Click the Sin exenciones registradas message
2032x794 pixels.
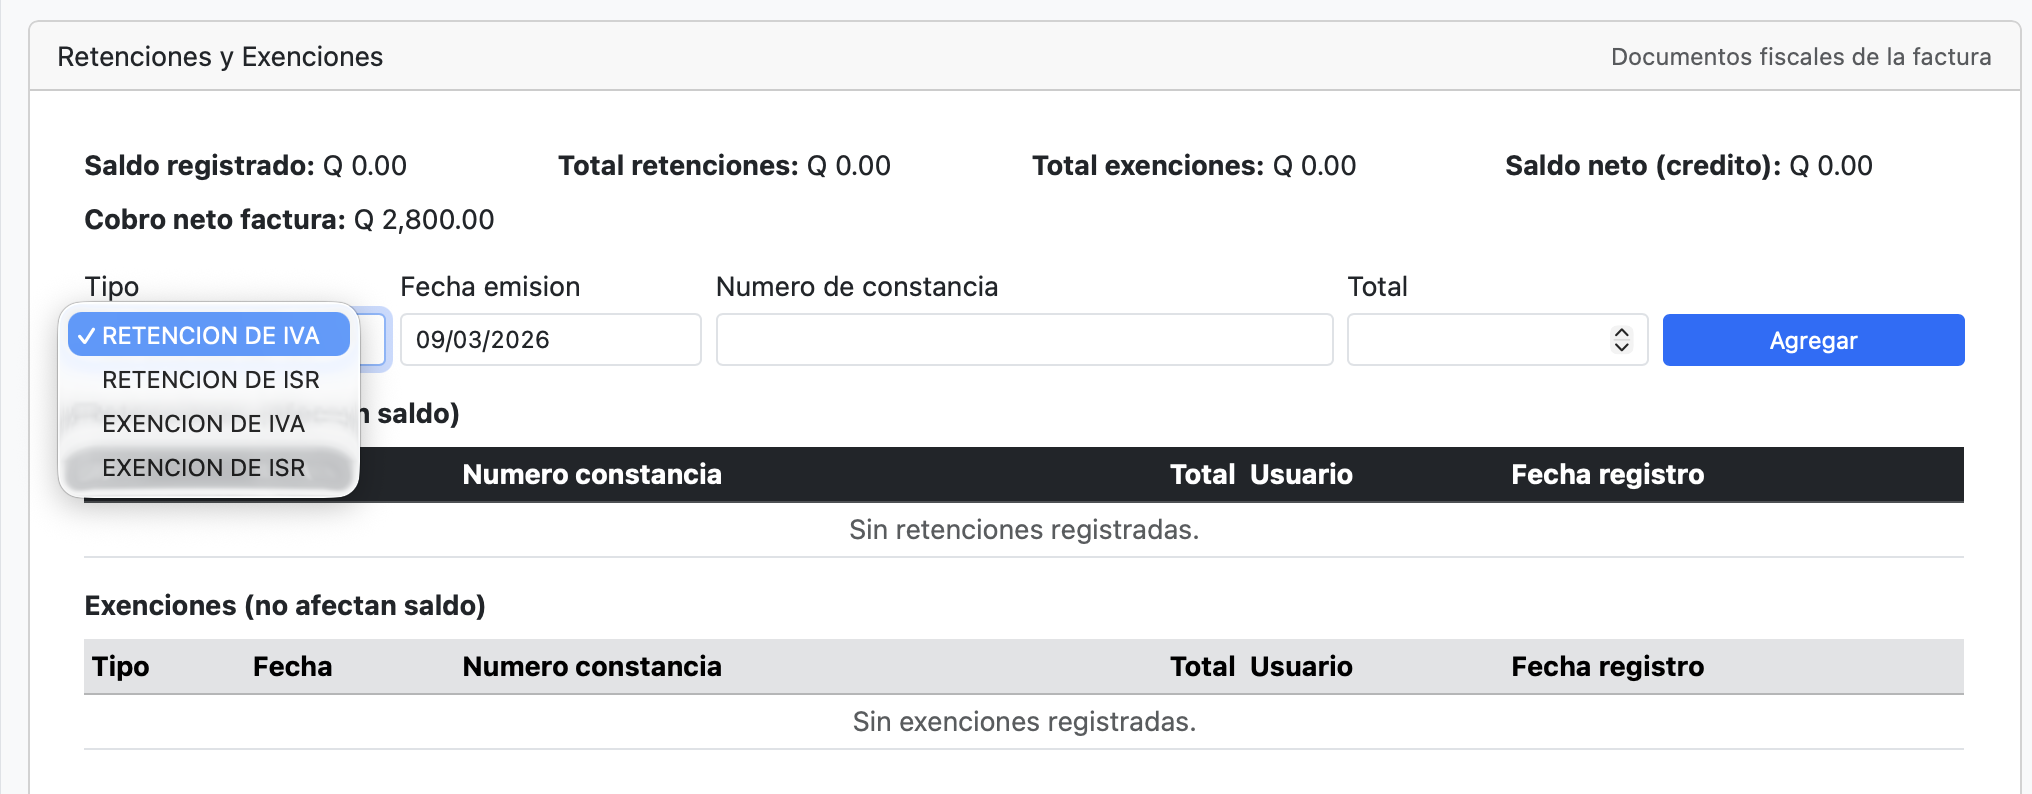pos(1024,721)
